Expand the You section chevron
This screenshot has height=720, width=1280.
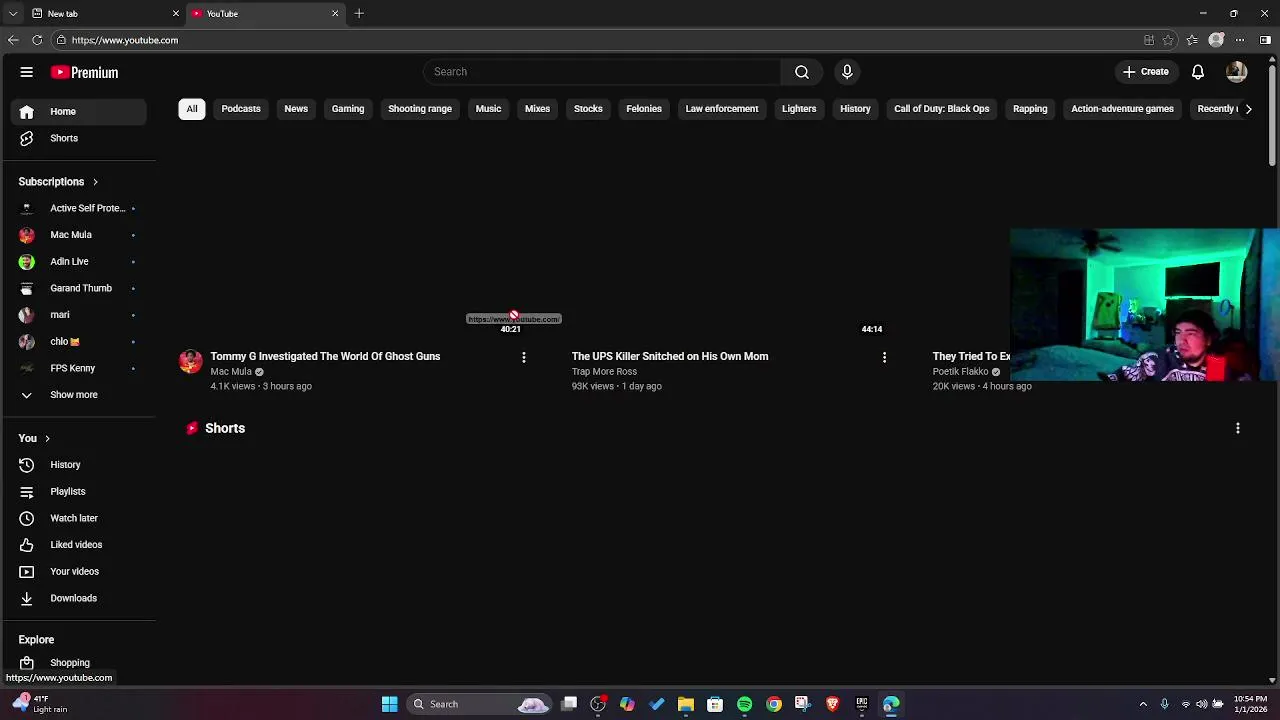[47, 438]
